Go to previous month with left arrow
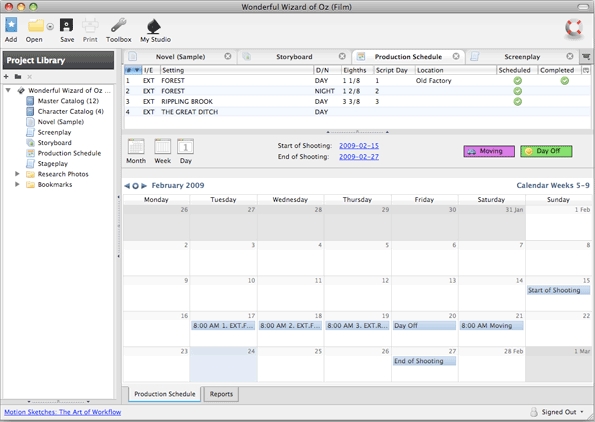Screen dimensions: 595x422 pos(127,186)
